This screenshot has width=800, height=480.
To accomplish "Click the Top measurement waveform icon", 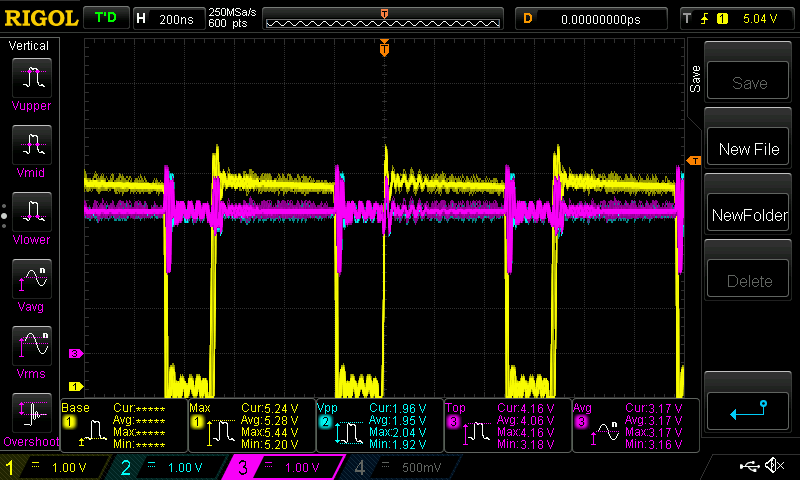I will click(x=478, y=432).
